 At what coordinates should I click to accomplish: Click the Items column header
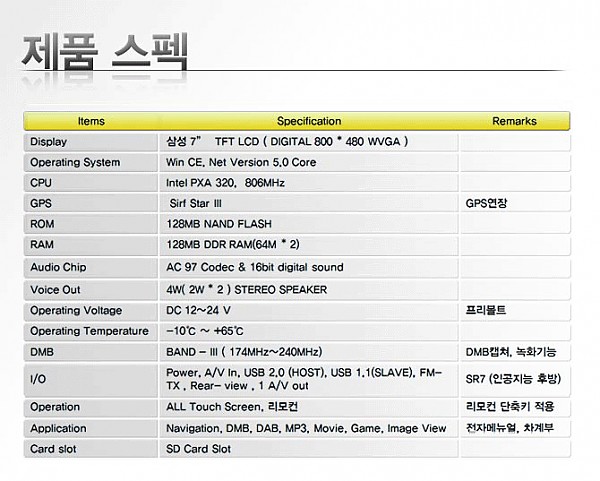pyautogui.click(x=91, y=121)
